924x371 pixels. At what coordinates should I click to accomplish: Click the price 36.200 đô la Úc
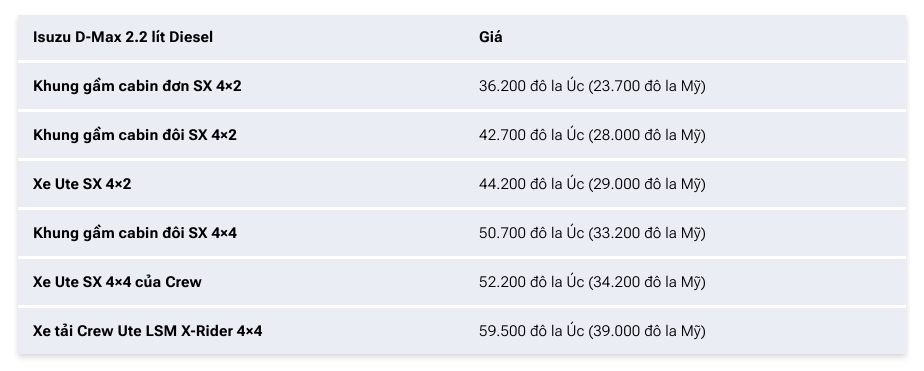[531, 86]
